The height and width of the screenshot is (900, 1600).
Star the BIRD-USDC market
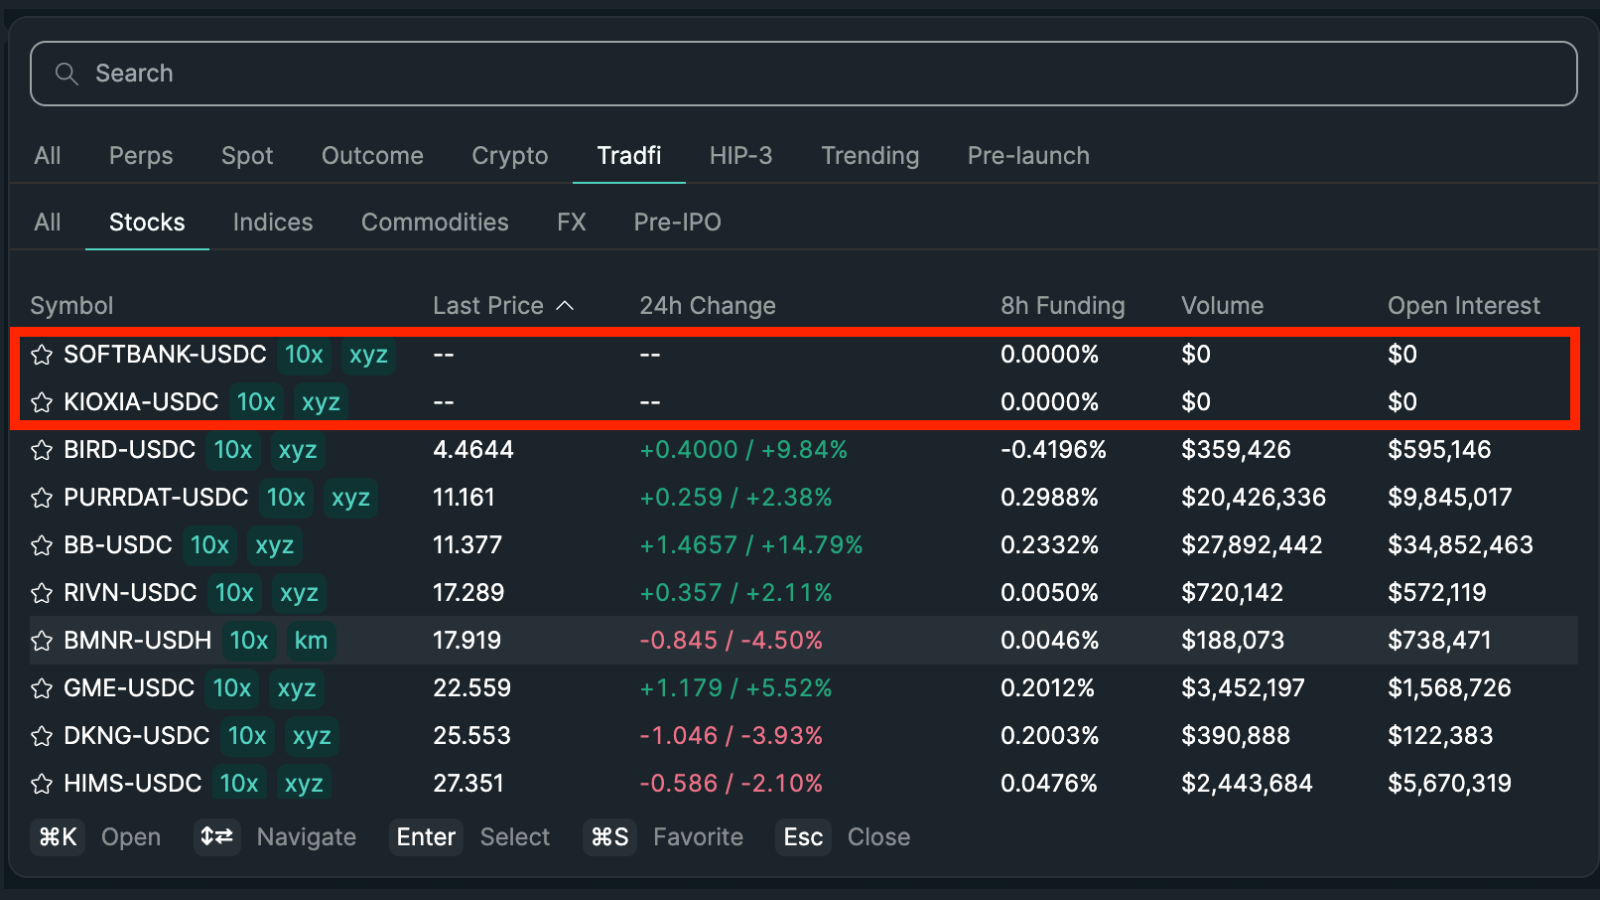point(42,450)
